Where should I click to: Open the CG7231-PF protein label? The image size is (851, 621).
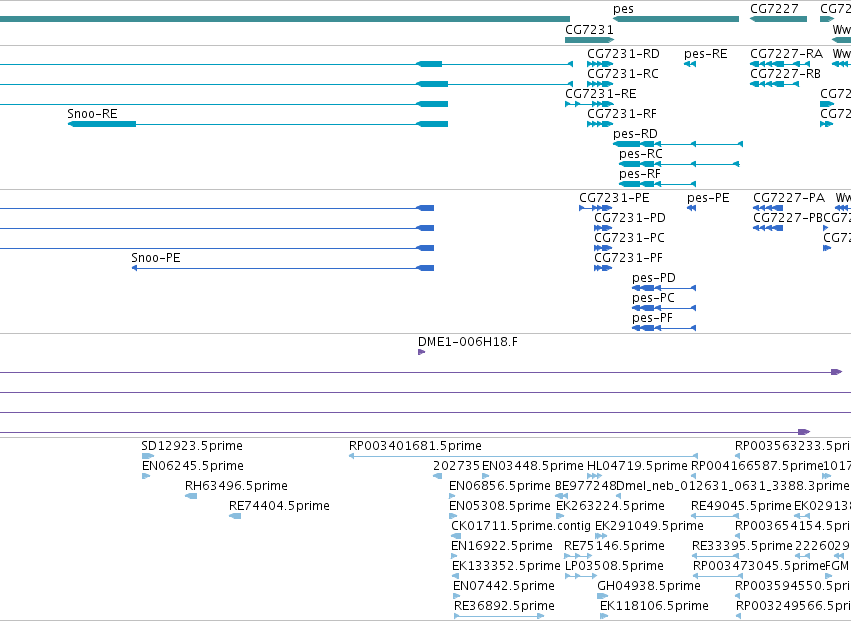pos(628,258)
